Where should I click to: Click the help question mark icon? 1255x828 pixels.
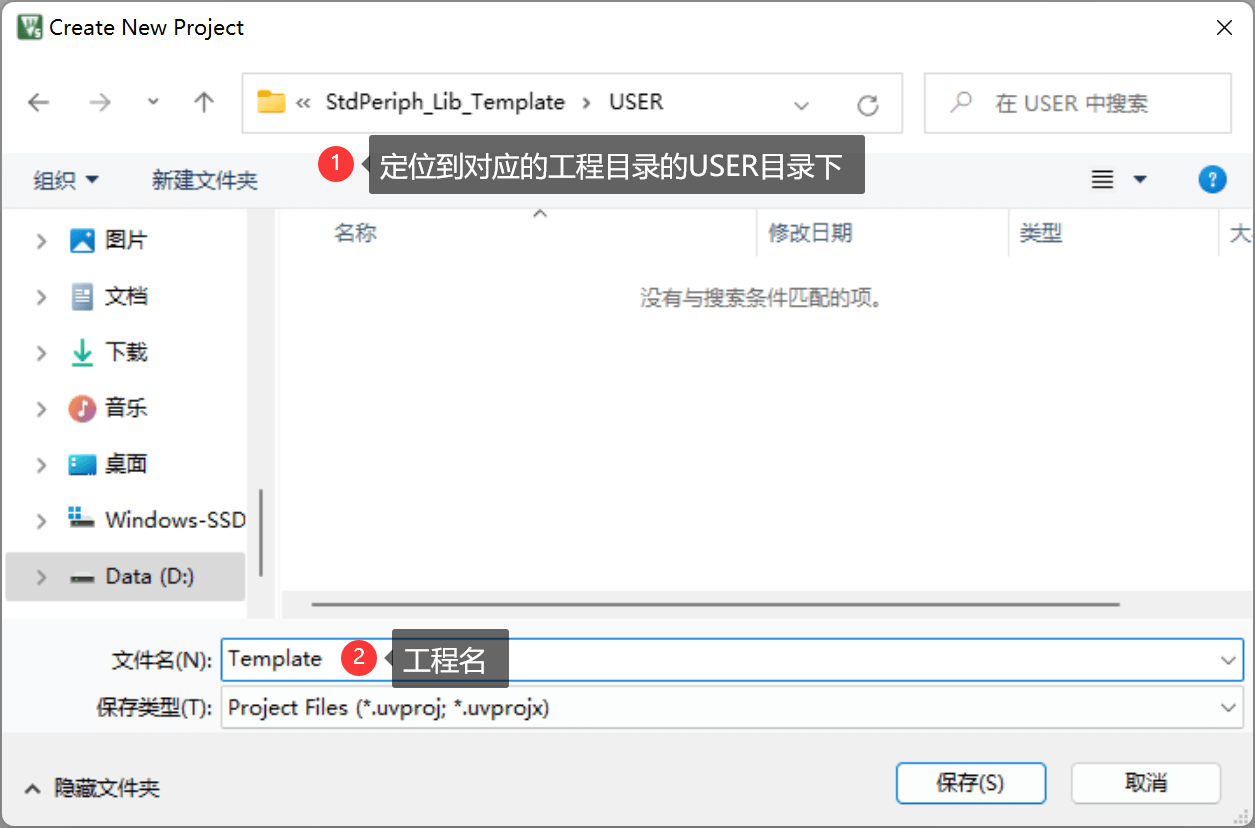coord(1212,179)
